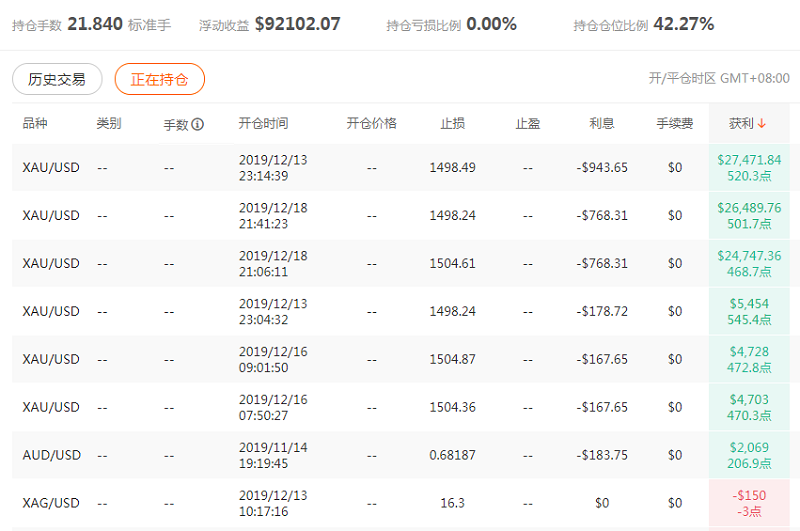This screenshot has height=531, width=800.
Task: Click the info icon beside 手数
Action: (198, 124)
